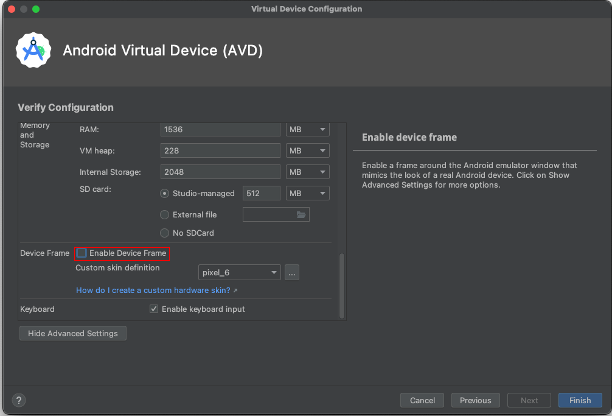612x416 pixels.
Task: Open the VM heap unit MB dropdown
Action: click(x=308, y=151)
